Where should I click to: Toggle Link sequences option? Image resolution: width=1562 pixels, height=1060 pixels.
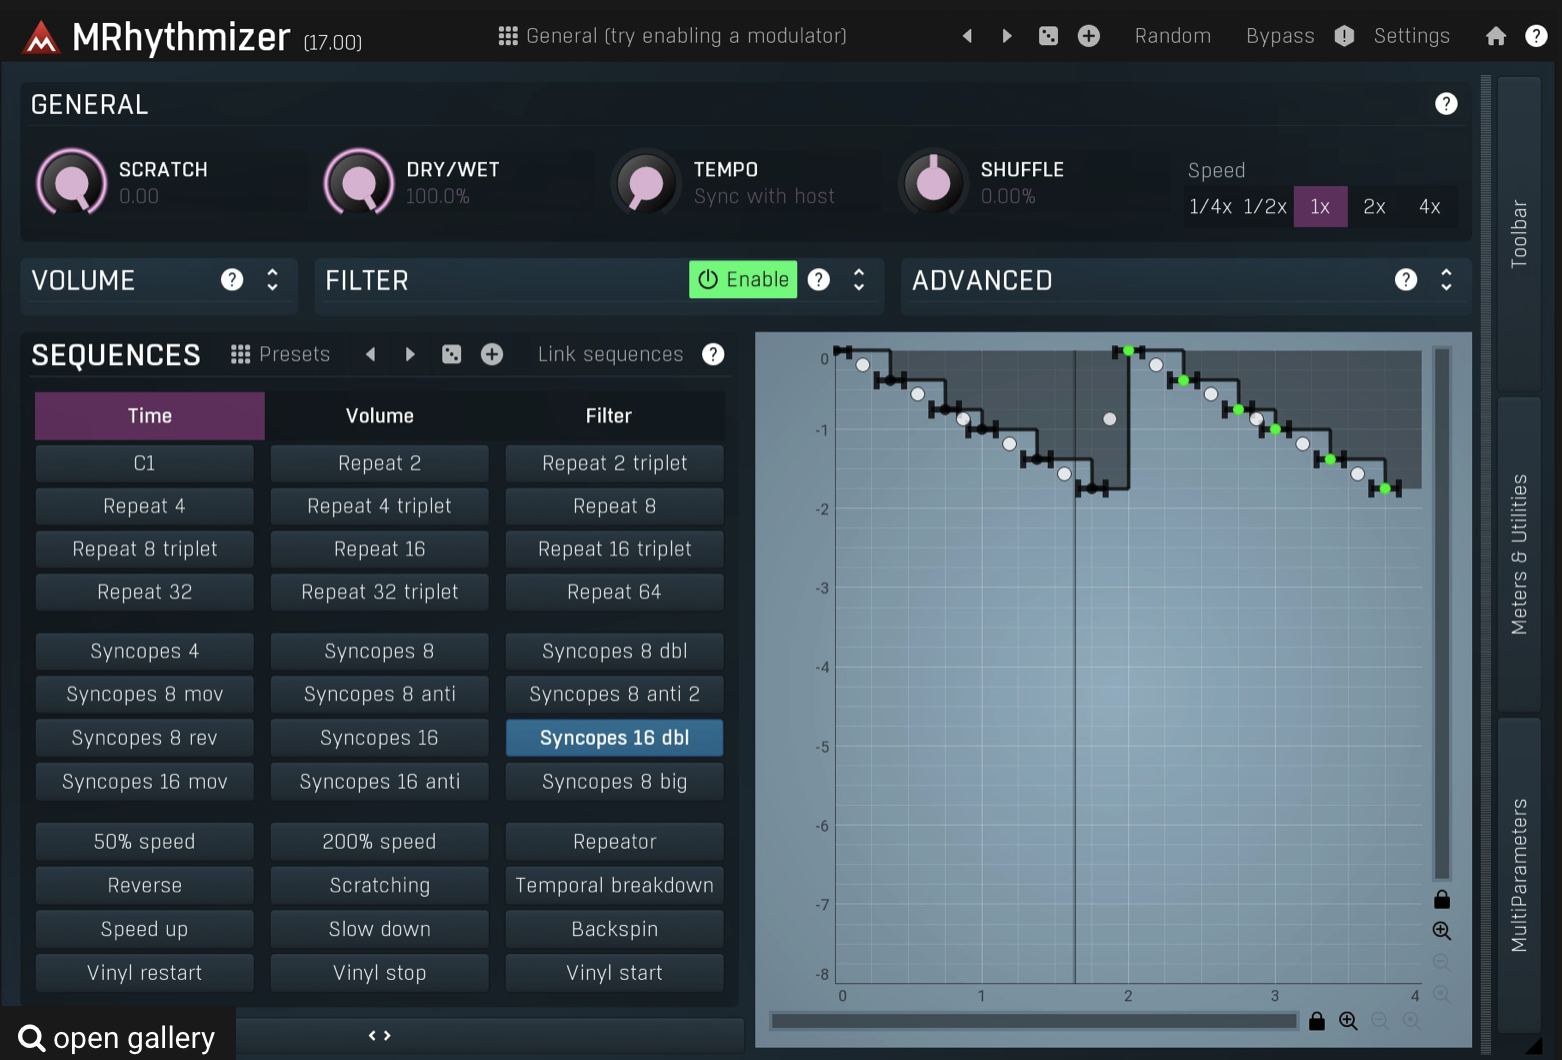pos(611,354)
